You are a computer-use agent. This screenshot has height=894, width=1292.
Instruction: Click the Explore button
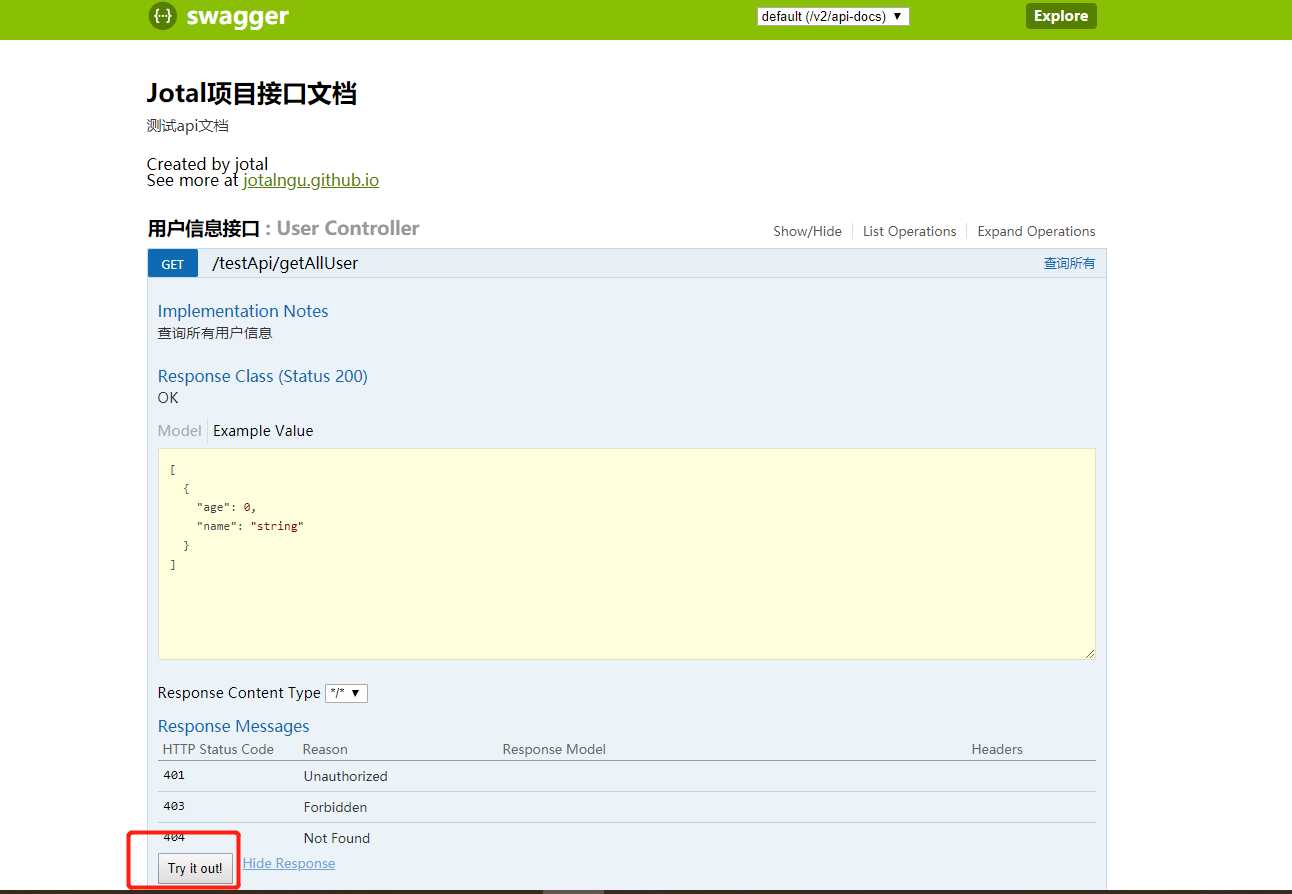pos(1061,16)
